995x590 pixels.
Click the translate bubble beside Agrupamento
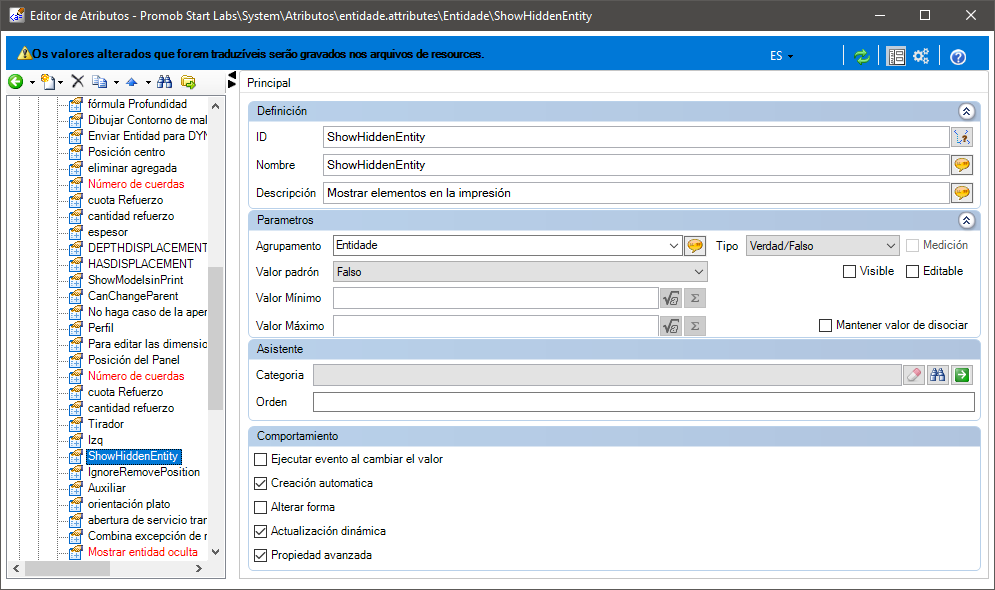695,246
